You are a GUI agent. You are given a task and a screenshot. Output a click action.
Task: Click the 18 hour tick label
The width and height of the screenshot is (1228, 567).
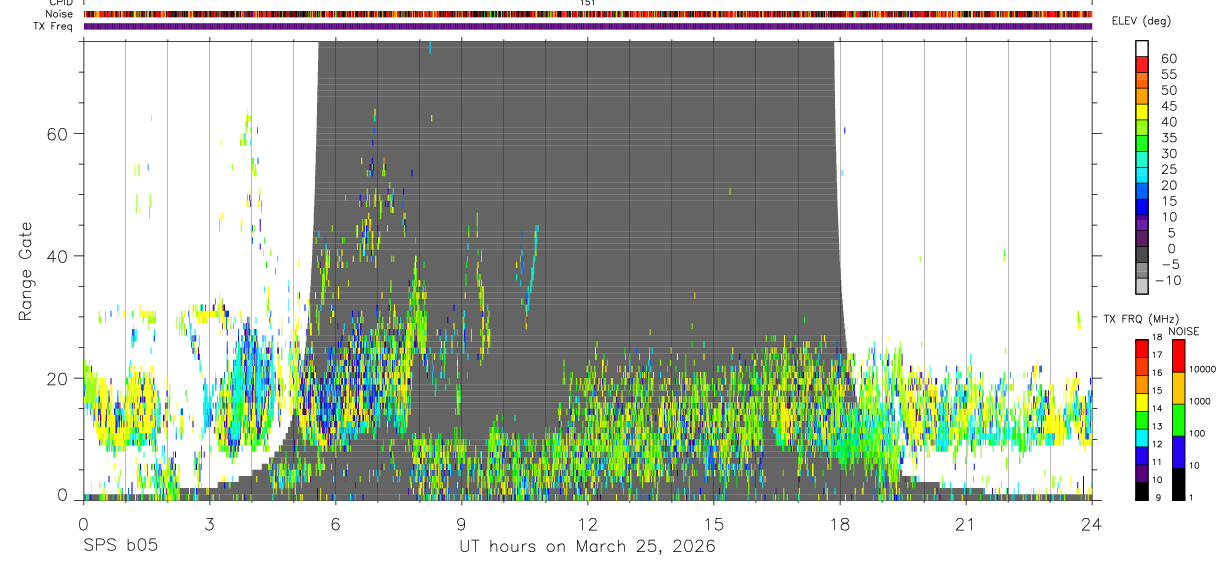840,524
